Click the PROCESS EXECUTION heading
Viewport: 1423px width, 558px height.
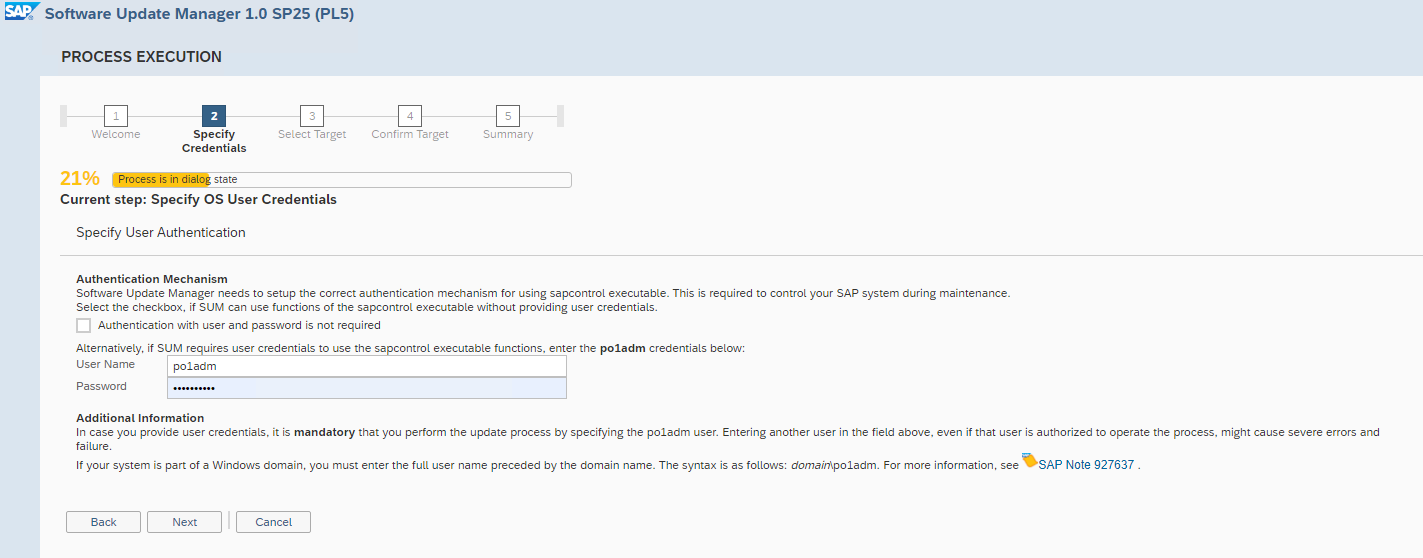141,57
